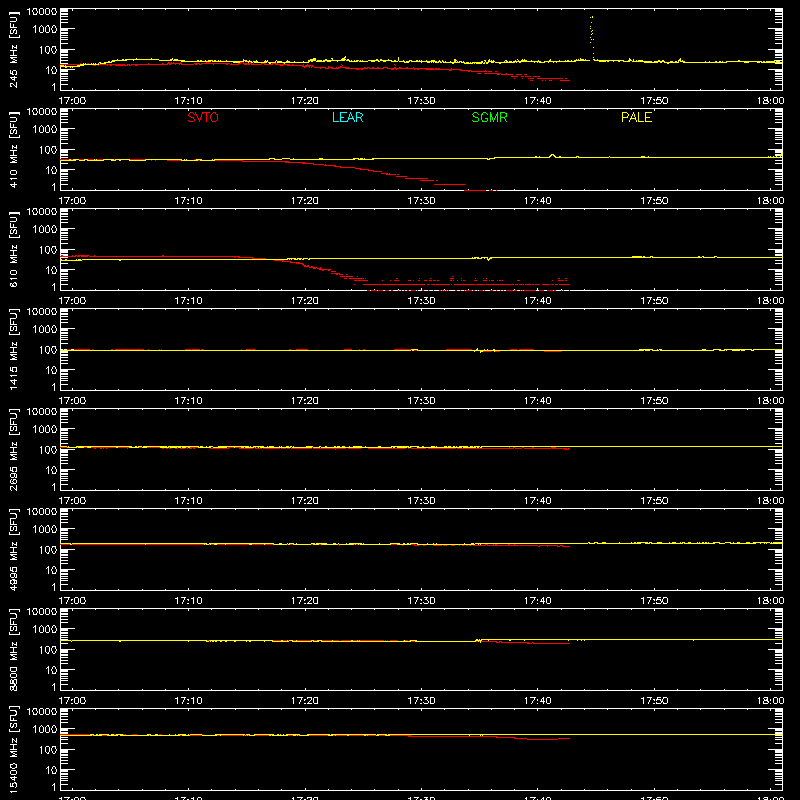
Task: Select the 4995 MHz [SFU] axis title
Action: click(x=13, y=550)
